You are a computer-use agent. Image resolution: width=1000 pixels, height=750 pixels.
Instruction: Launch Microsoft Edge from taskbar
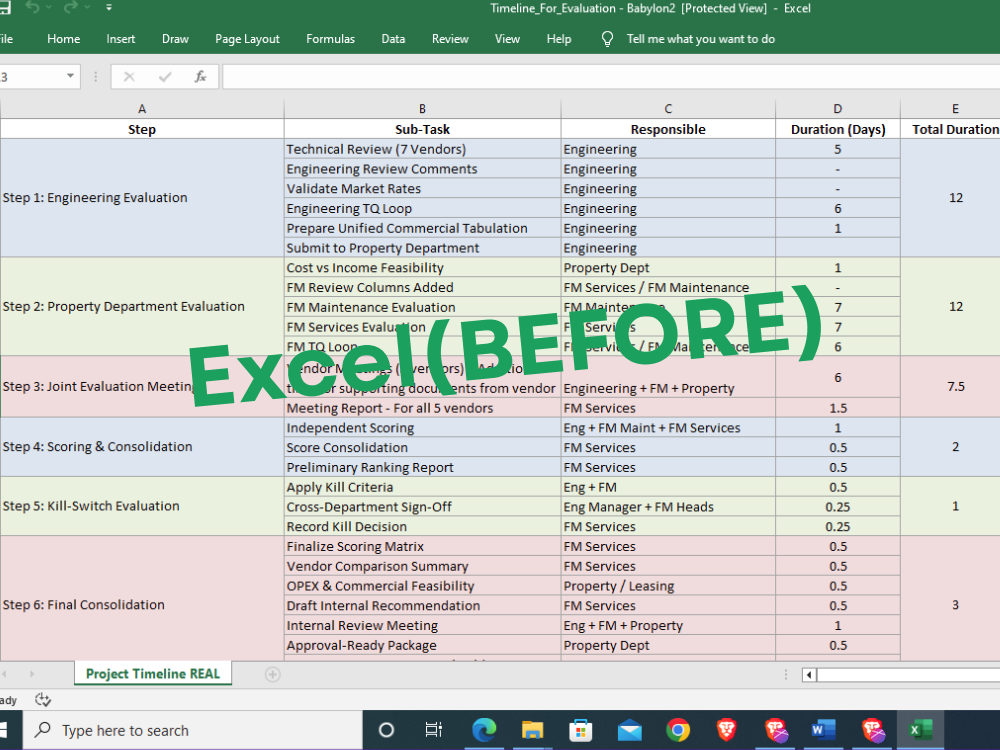(x=484, y=730)
